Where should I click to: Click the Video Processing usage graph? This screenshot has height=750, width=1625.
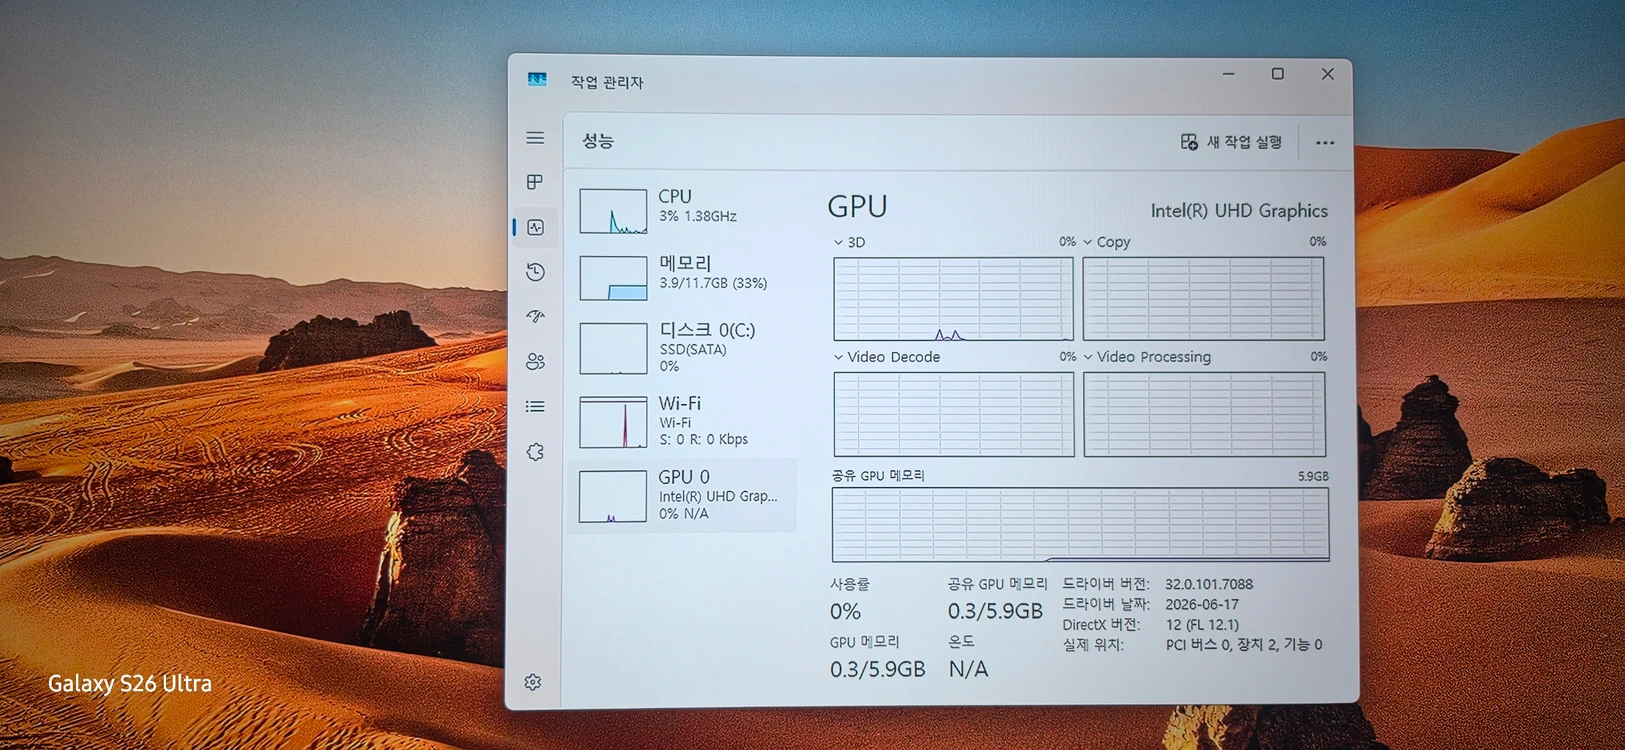[x=1204, y=414]
